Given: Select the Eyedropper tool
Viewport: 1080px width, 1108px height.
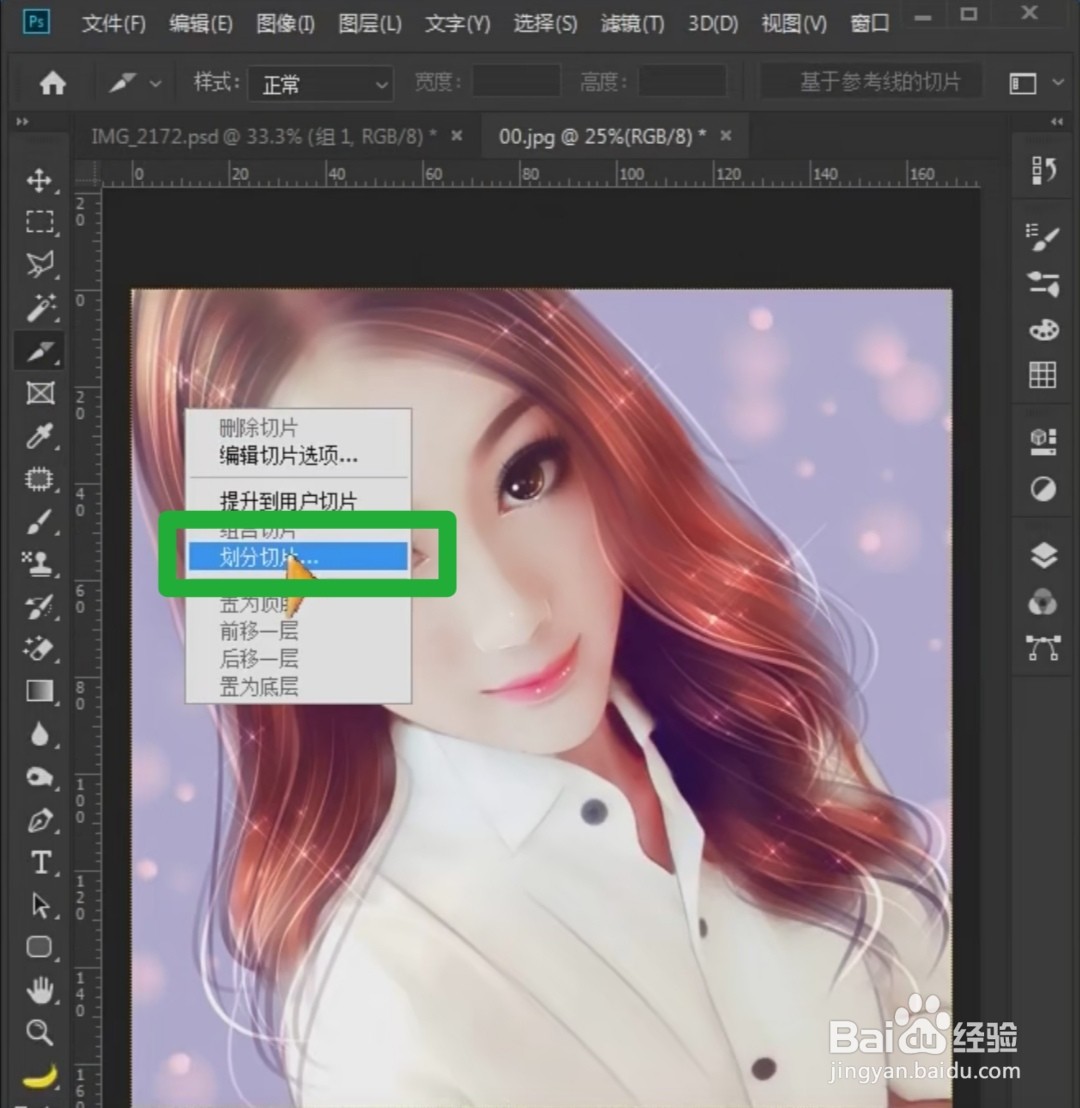Looking at the screenshot, I should (39, 436).
